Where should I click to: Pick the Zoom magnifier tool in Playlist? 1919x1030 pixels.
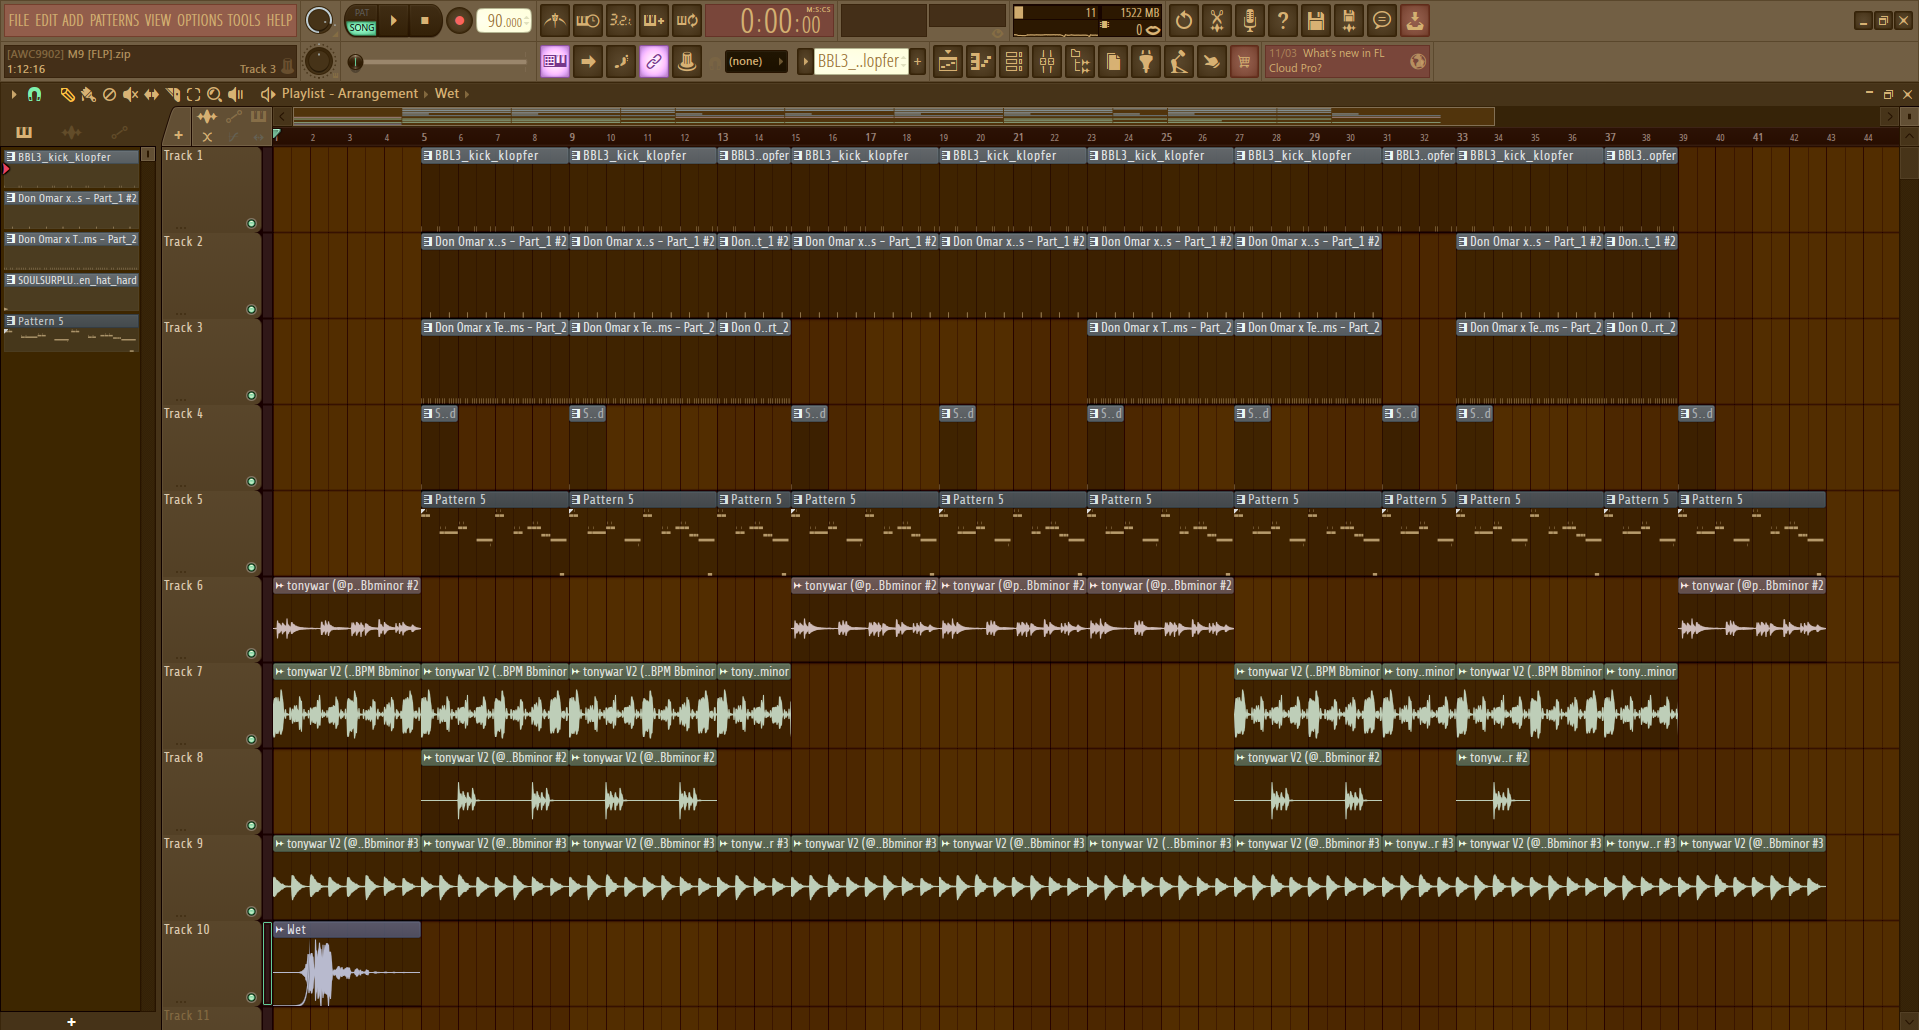click(x=214, y=94)
